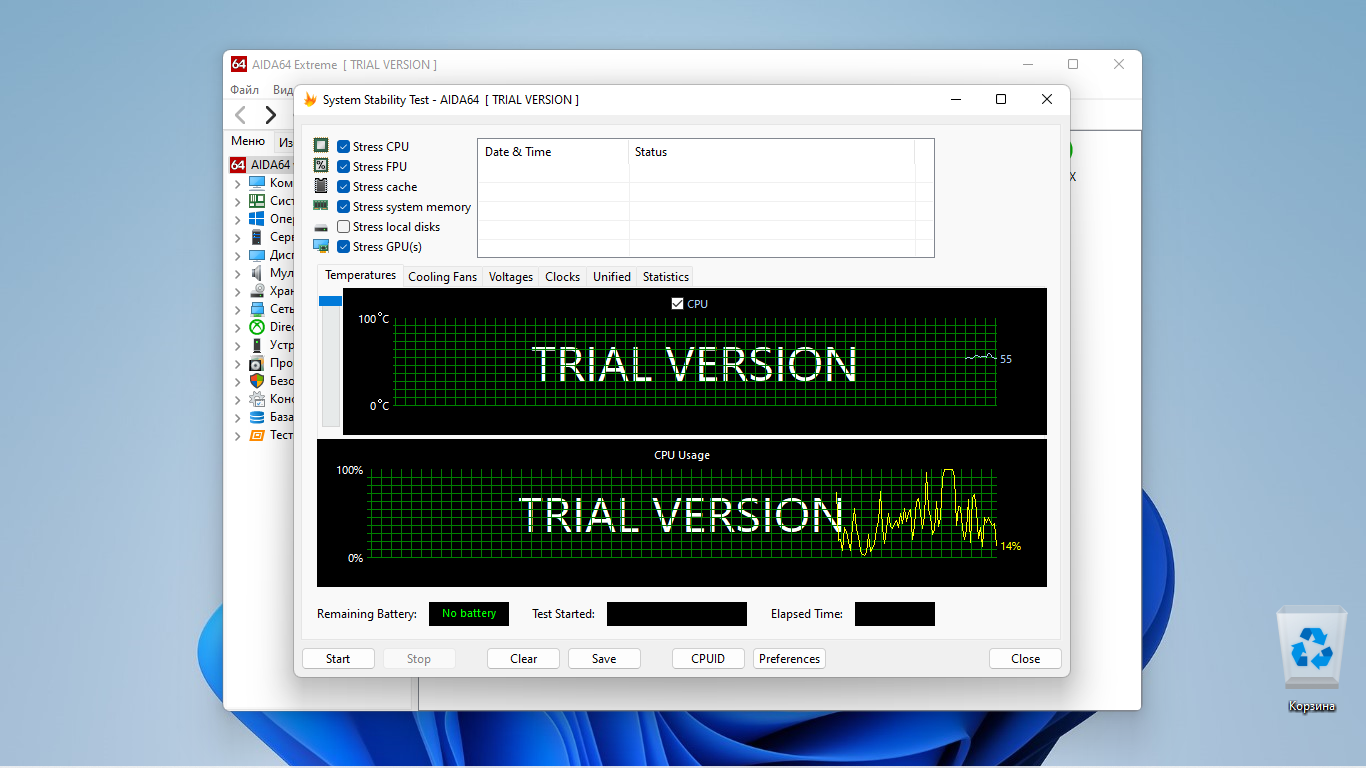Click the memory module icon beside Stress system memory
The height and width of the screenshot is (768, 1366).
pyautogui.click(x=321, y=206)
